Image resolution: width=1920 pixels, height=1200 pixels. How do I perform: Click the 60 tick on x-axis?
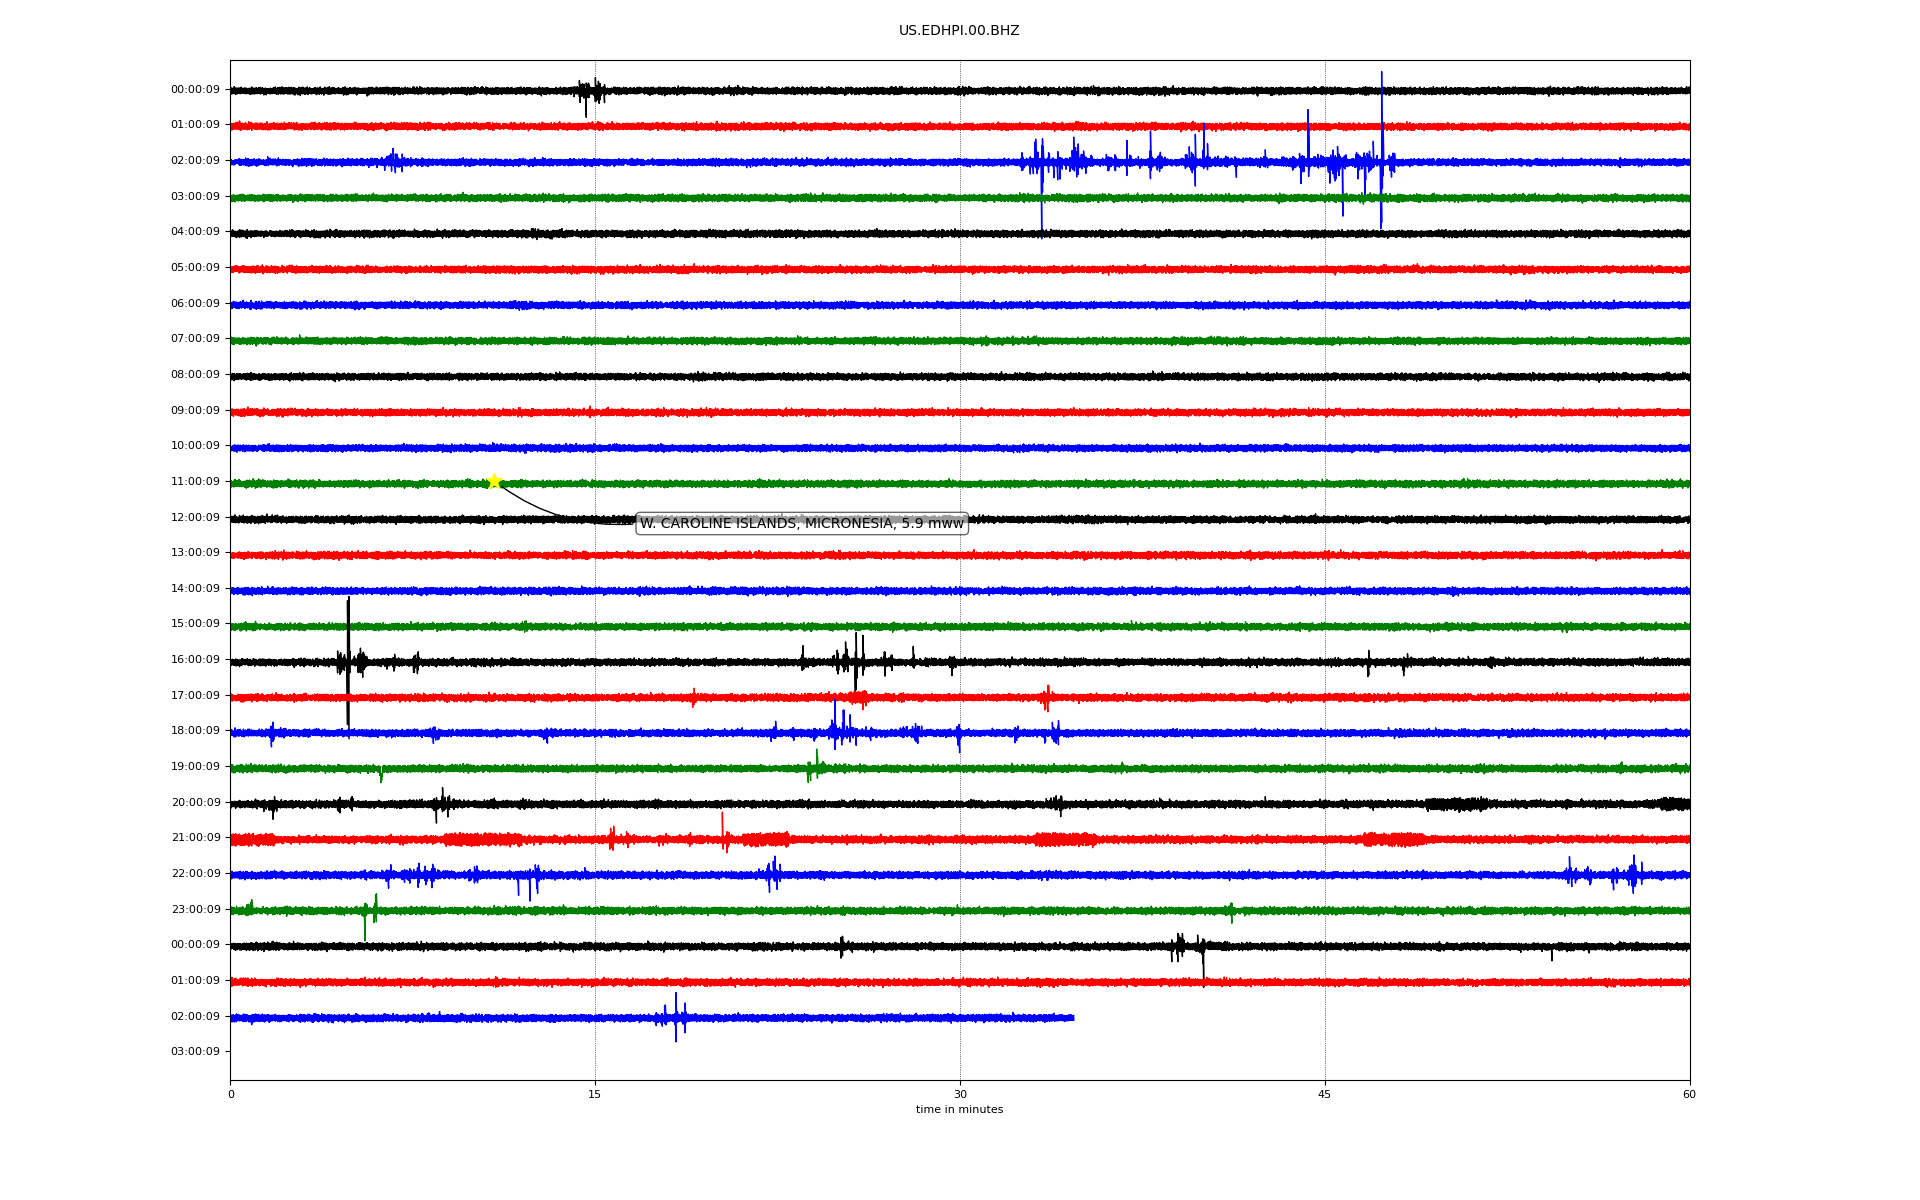click(1689, 1094)
